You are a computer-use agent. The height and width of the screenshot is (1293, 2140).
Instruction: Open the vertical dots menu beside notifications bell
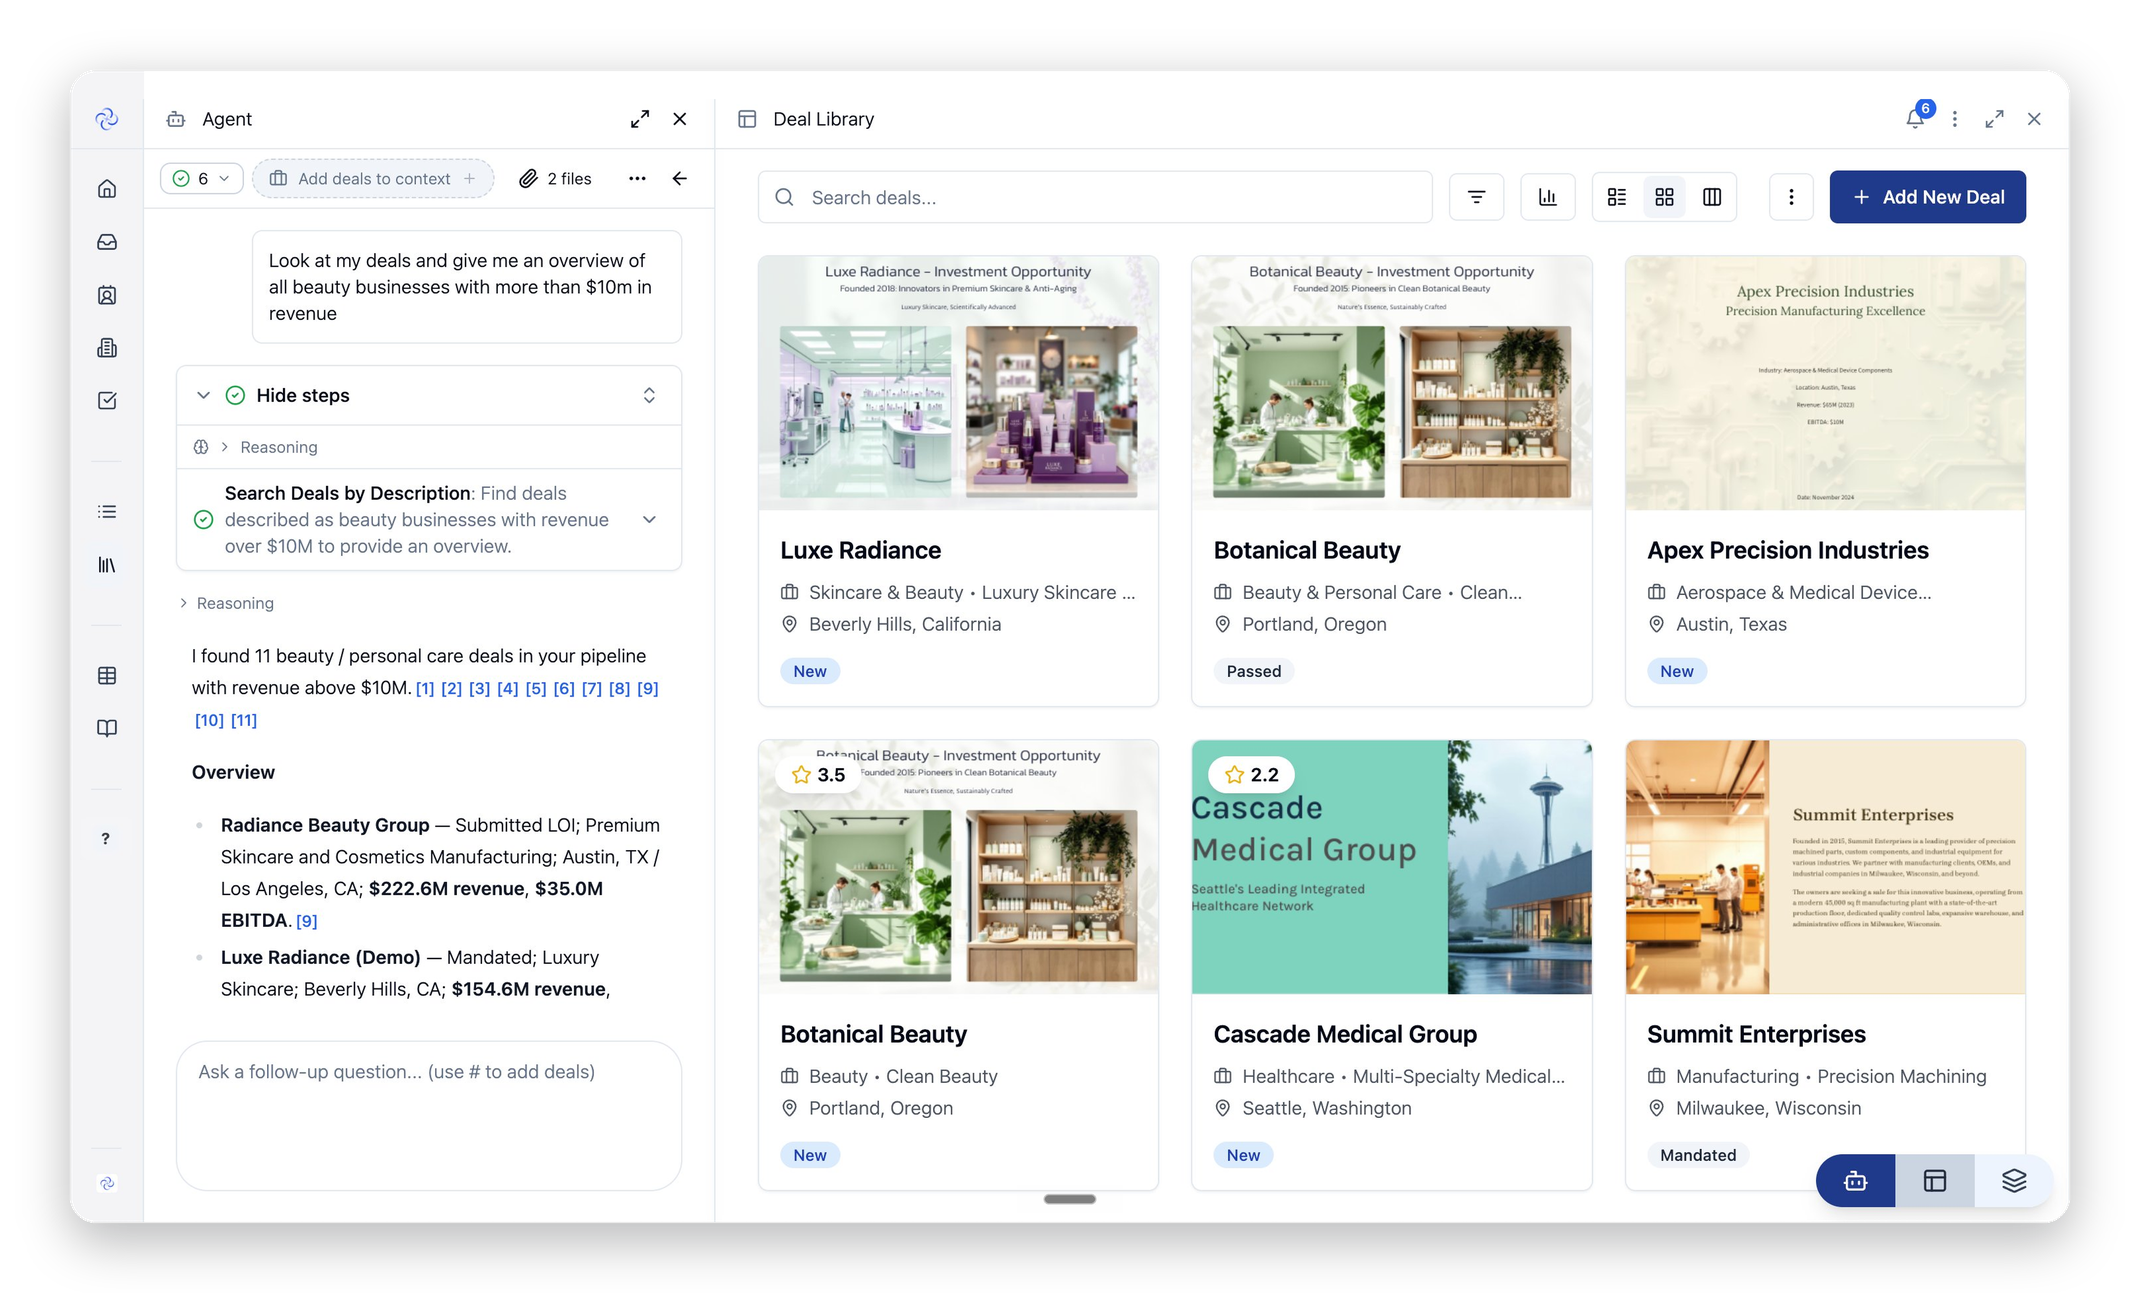point(1955,119)
